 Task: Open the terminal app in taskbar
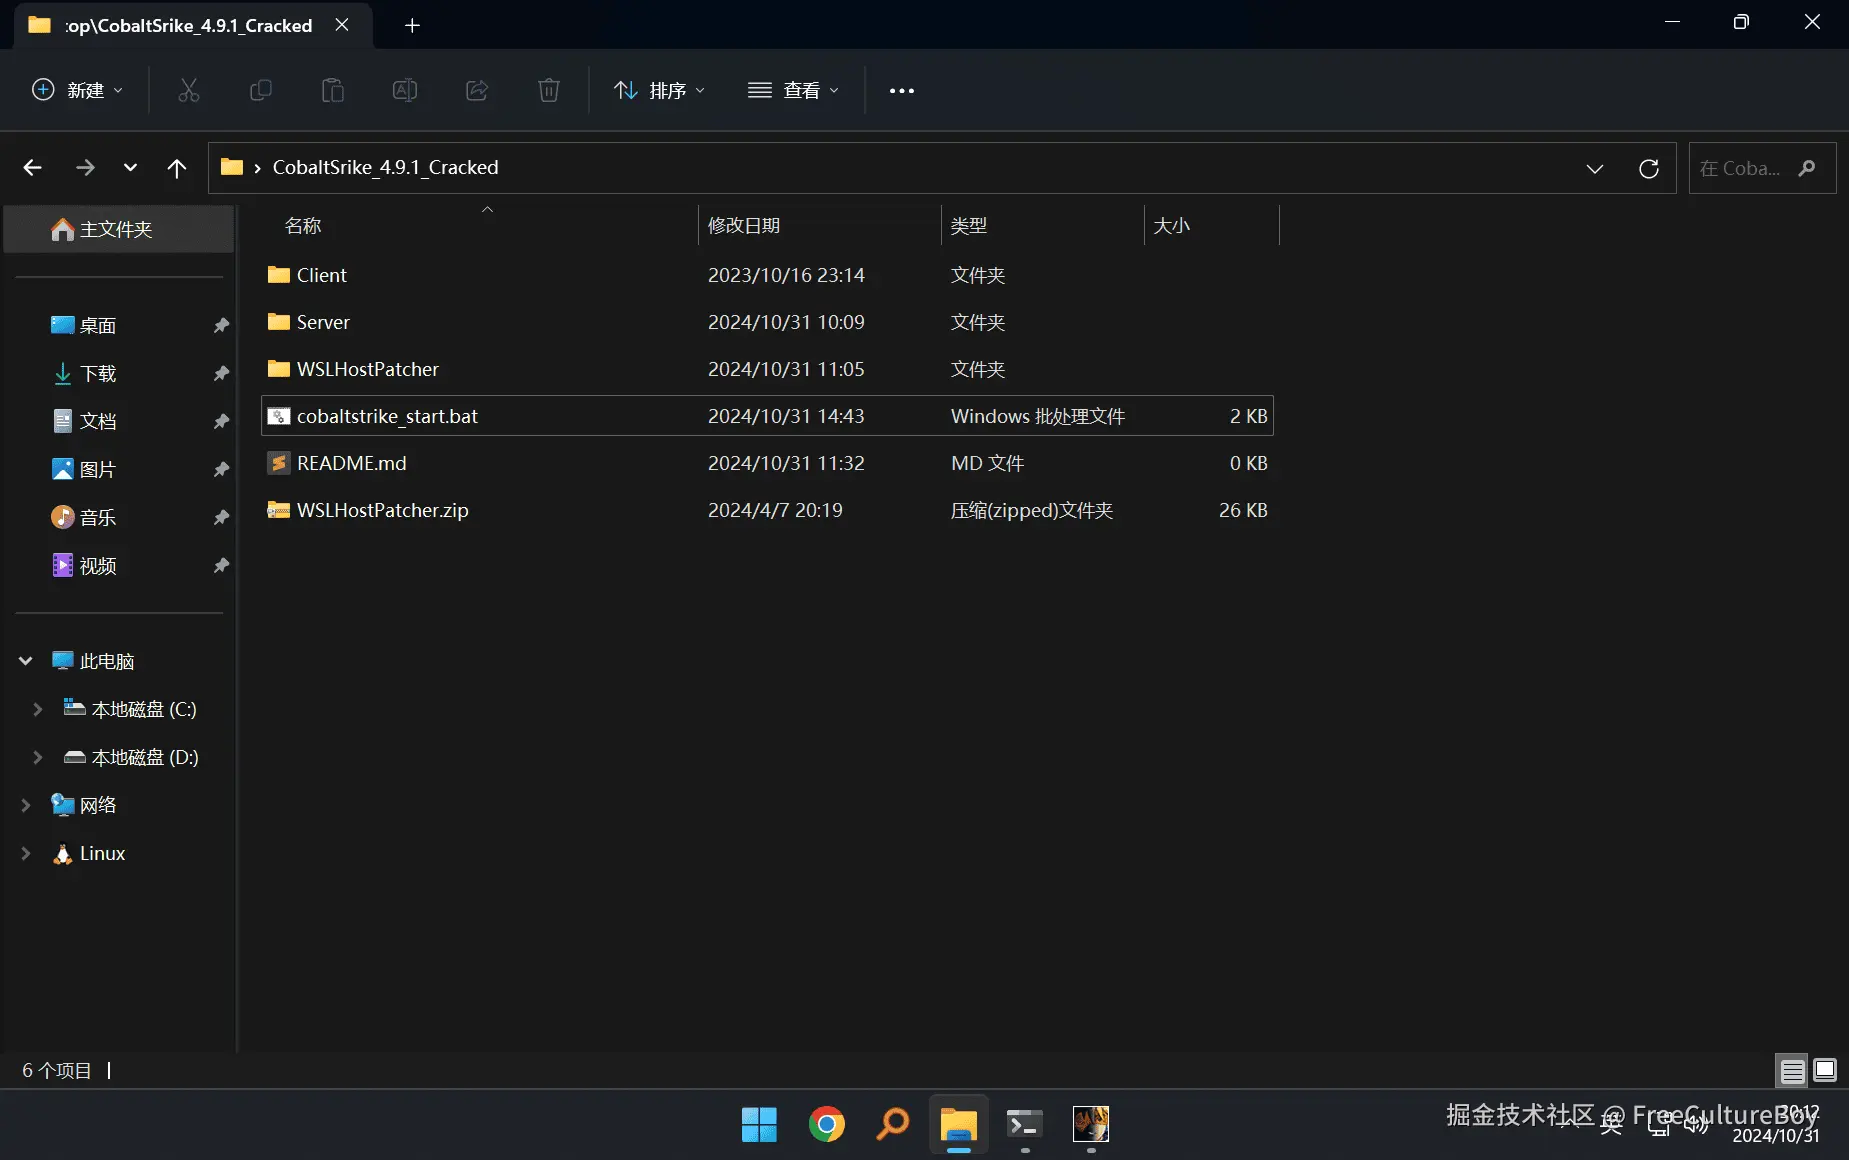[x=1024, y=1125]
